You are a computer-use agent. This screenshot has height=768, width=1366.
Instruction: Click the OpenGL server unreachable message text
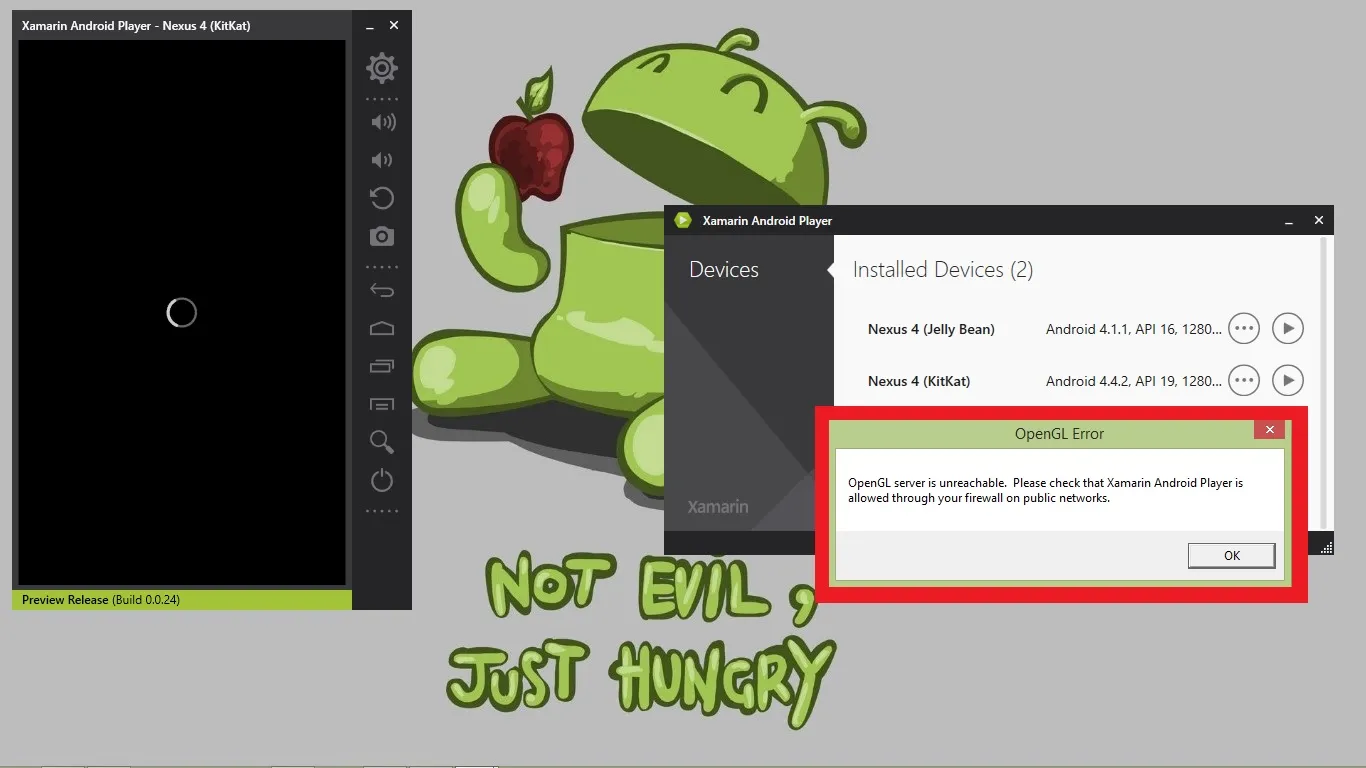pyautogui.click(x=1046, y=490)
